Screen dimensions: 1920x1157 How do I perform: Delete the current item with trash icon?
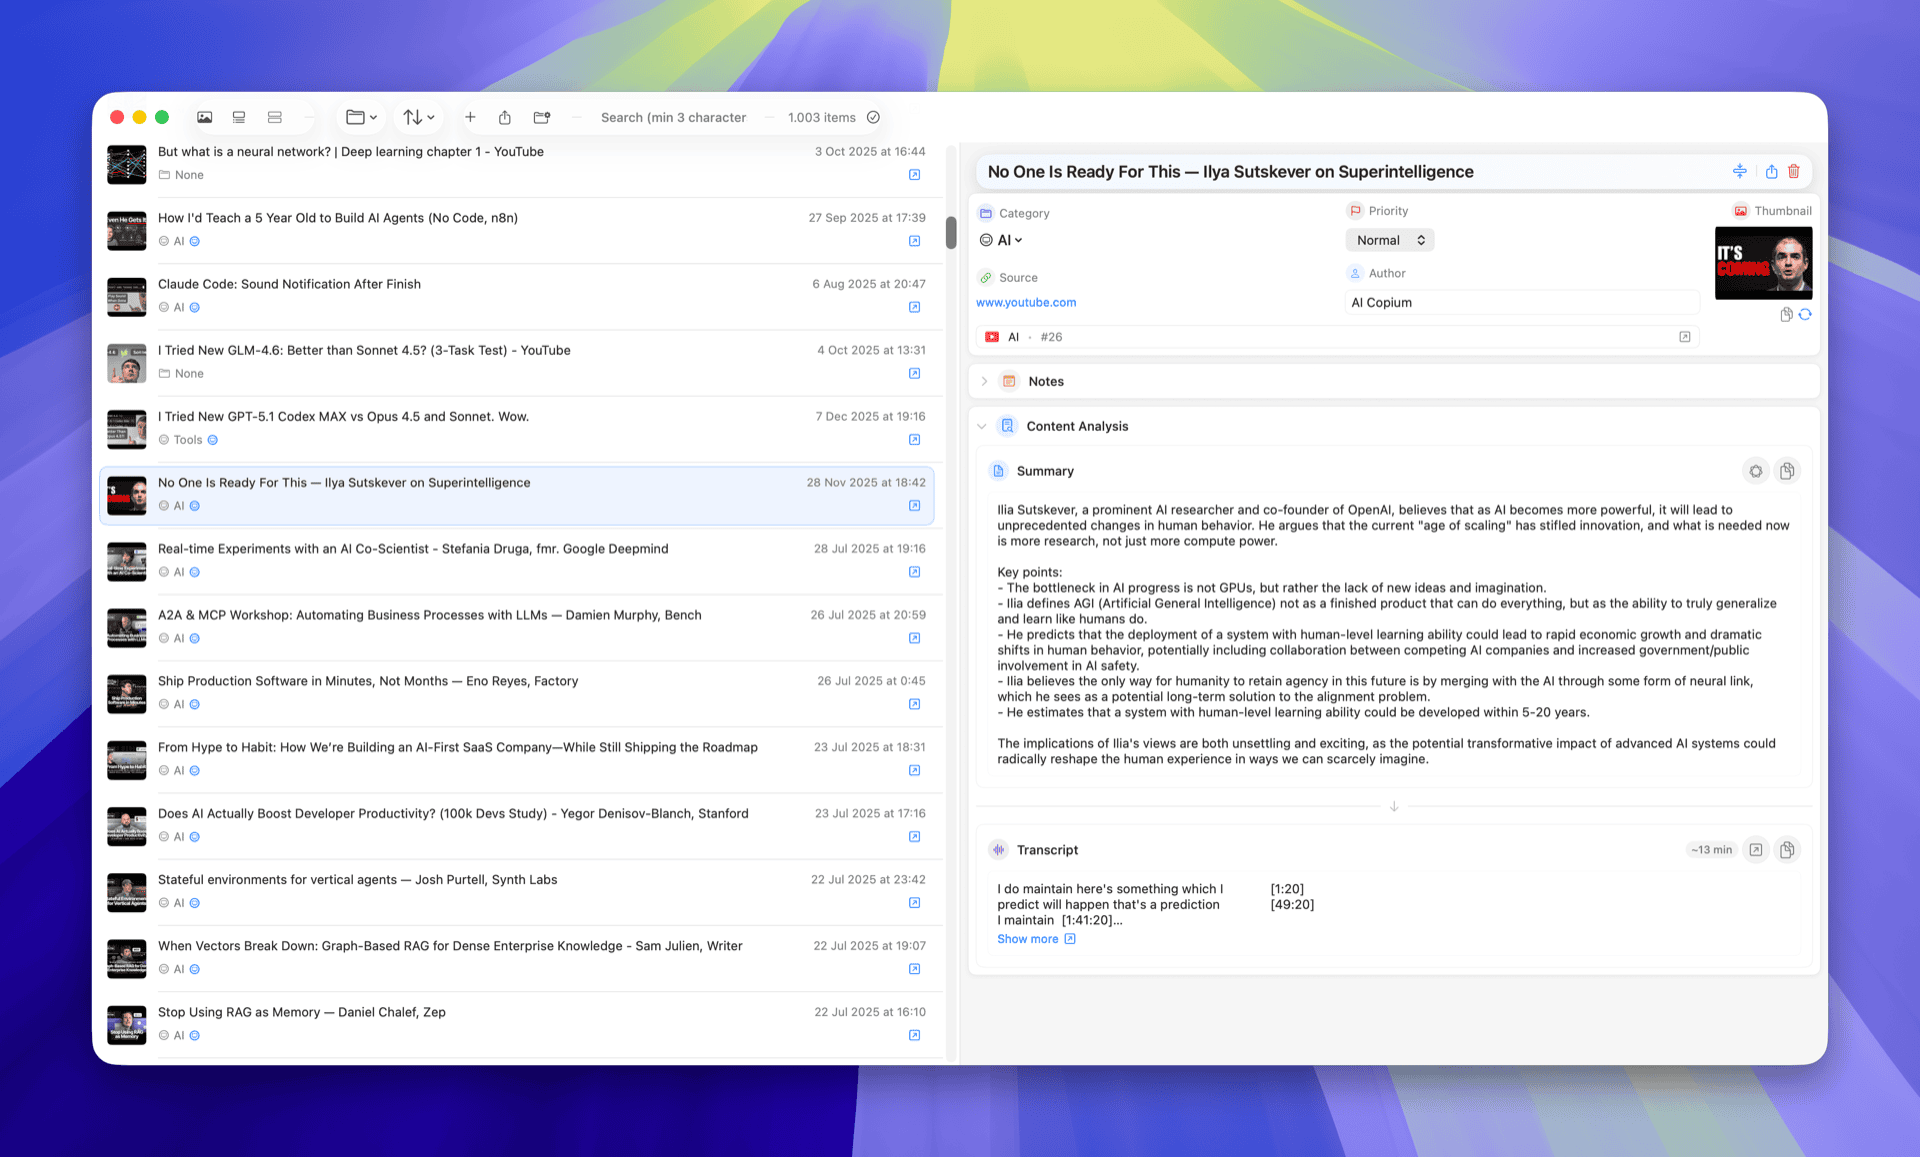[x=1793, y=171]
